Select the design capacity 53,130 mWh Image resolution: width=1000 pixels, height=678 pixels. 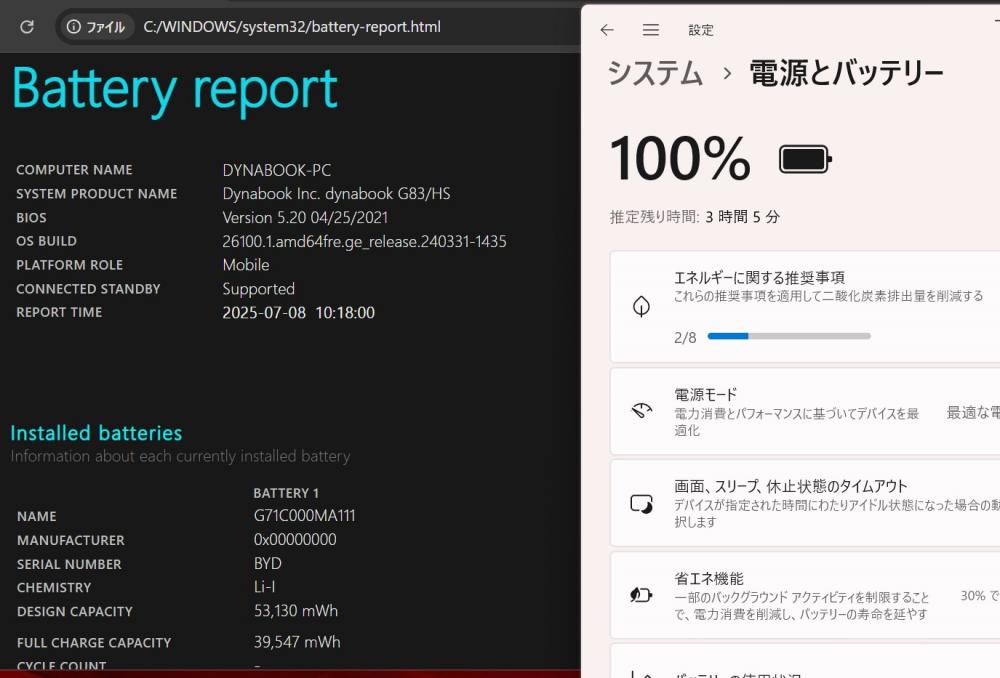296,611
